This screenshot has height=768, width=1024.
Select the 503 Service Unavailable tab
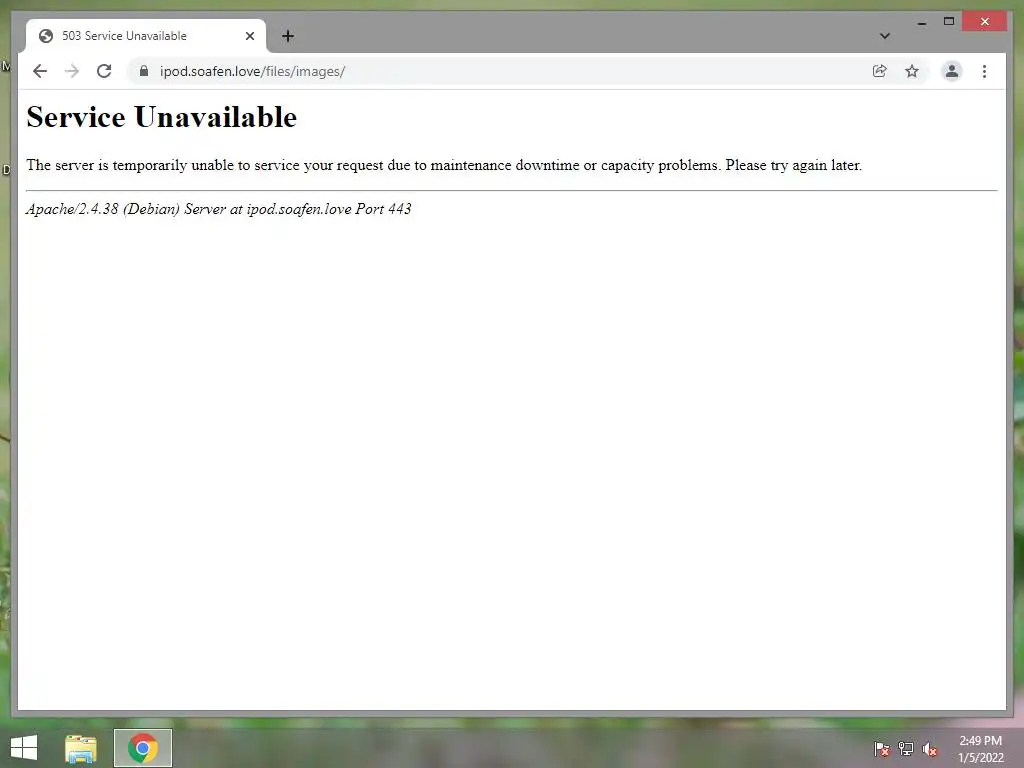[146, 36]
